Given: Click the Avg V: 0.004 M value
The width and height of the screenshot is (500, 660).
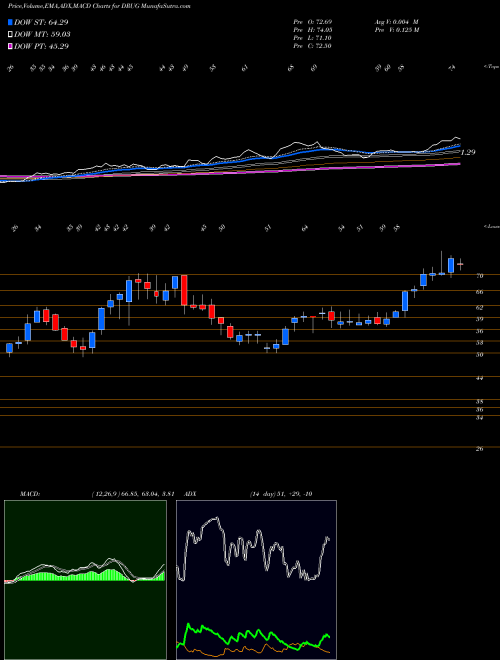Looking at the screenshot, I should coord(396,22).
